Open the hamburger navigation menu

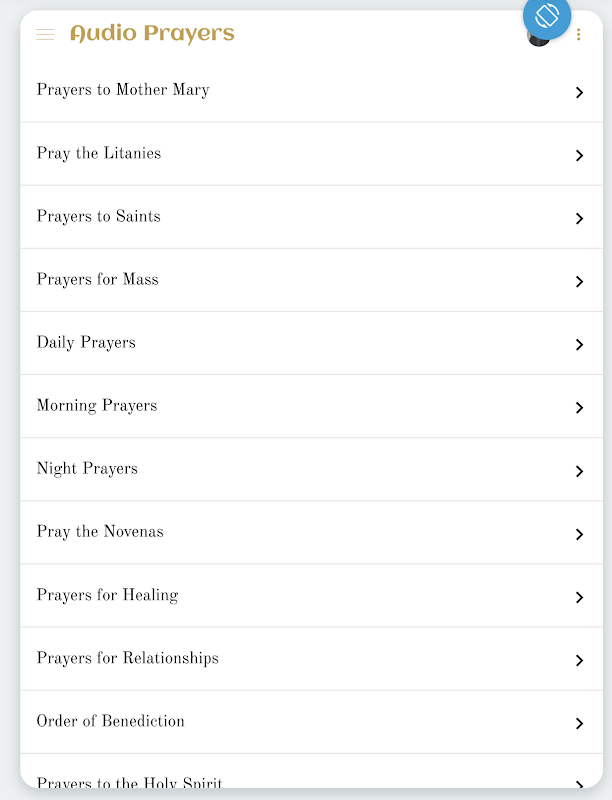(x=45, y=34)
